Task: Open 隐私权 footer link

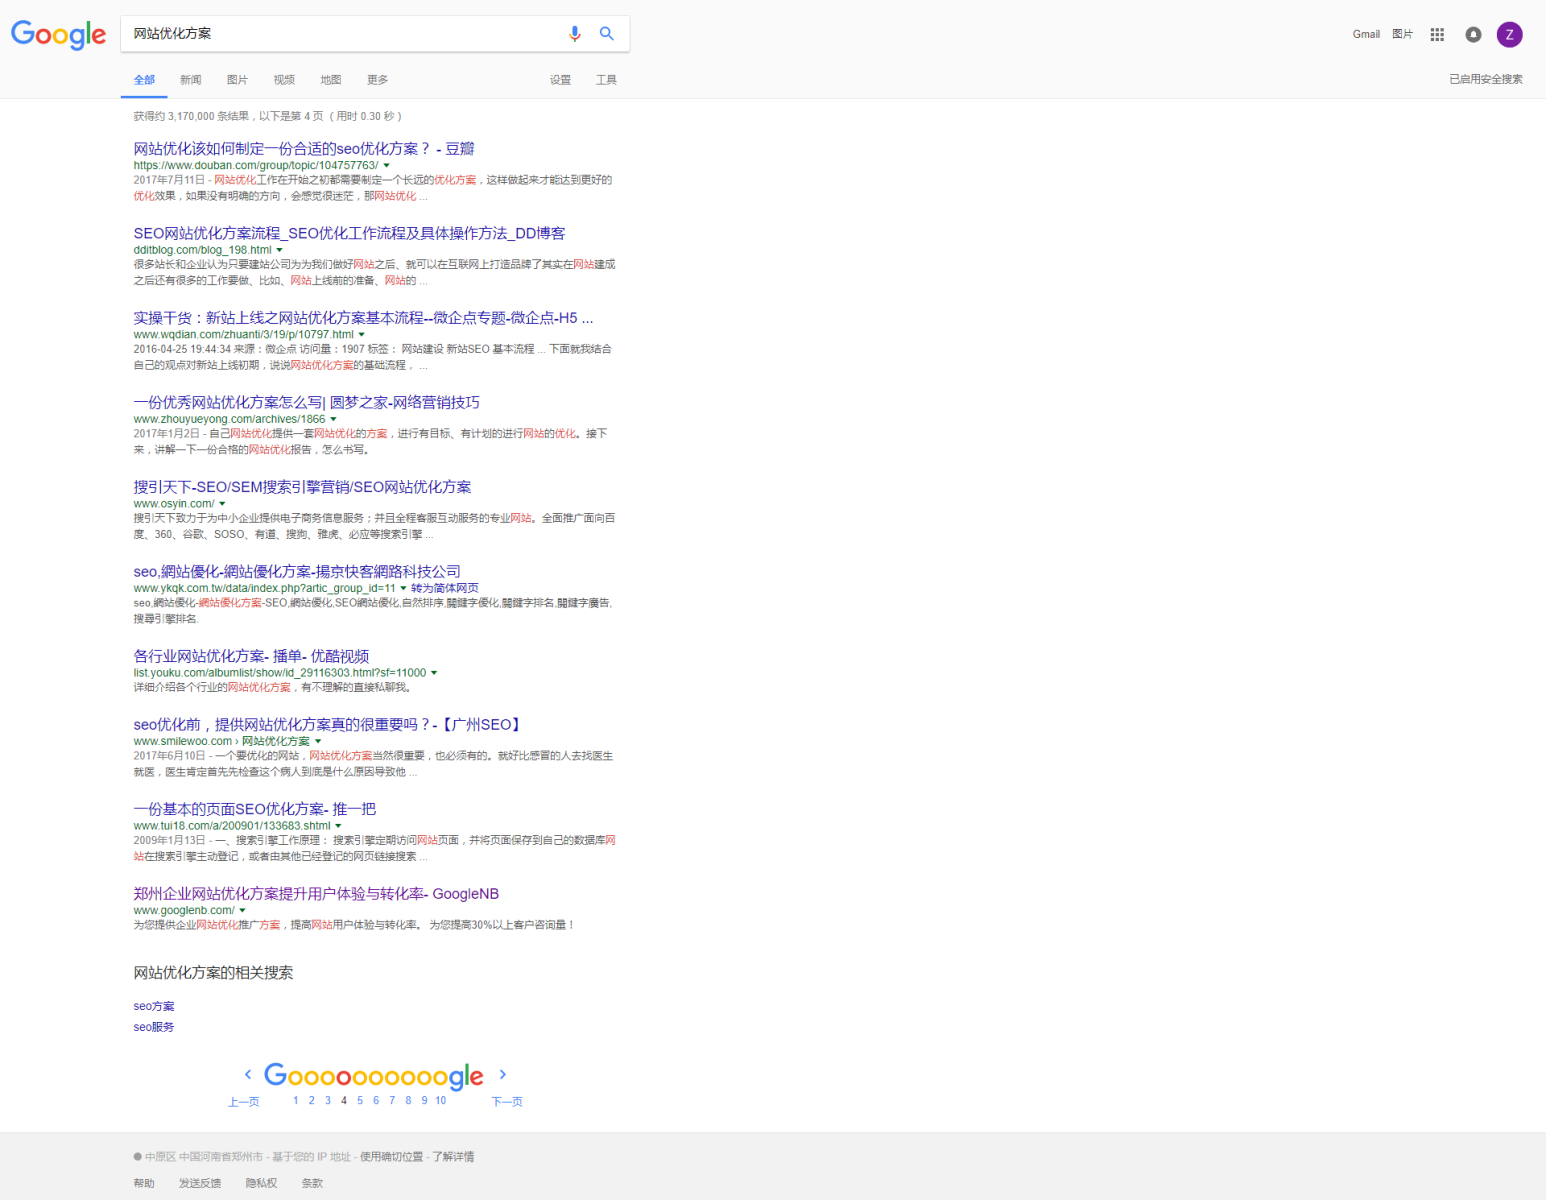Action: [261, 1183]
